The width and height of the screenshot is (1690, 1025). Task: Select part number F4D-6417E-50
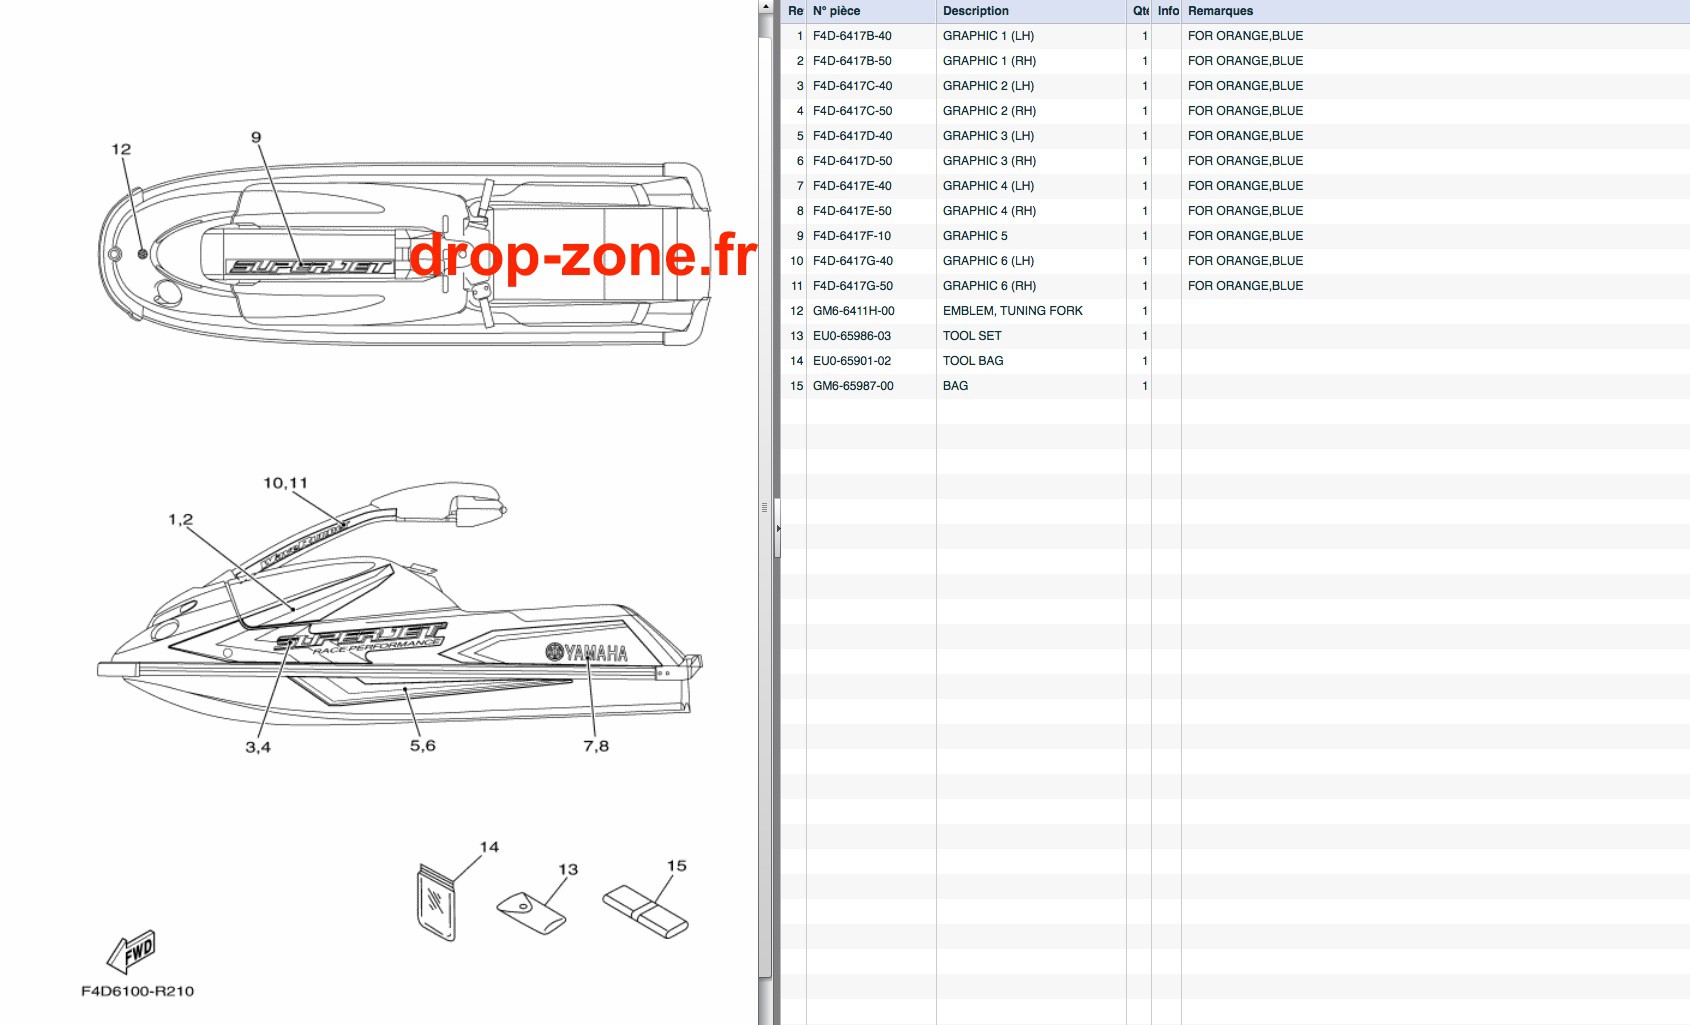coord(852,211)
